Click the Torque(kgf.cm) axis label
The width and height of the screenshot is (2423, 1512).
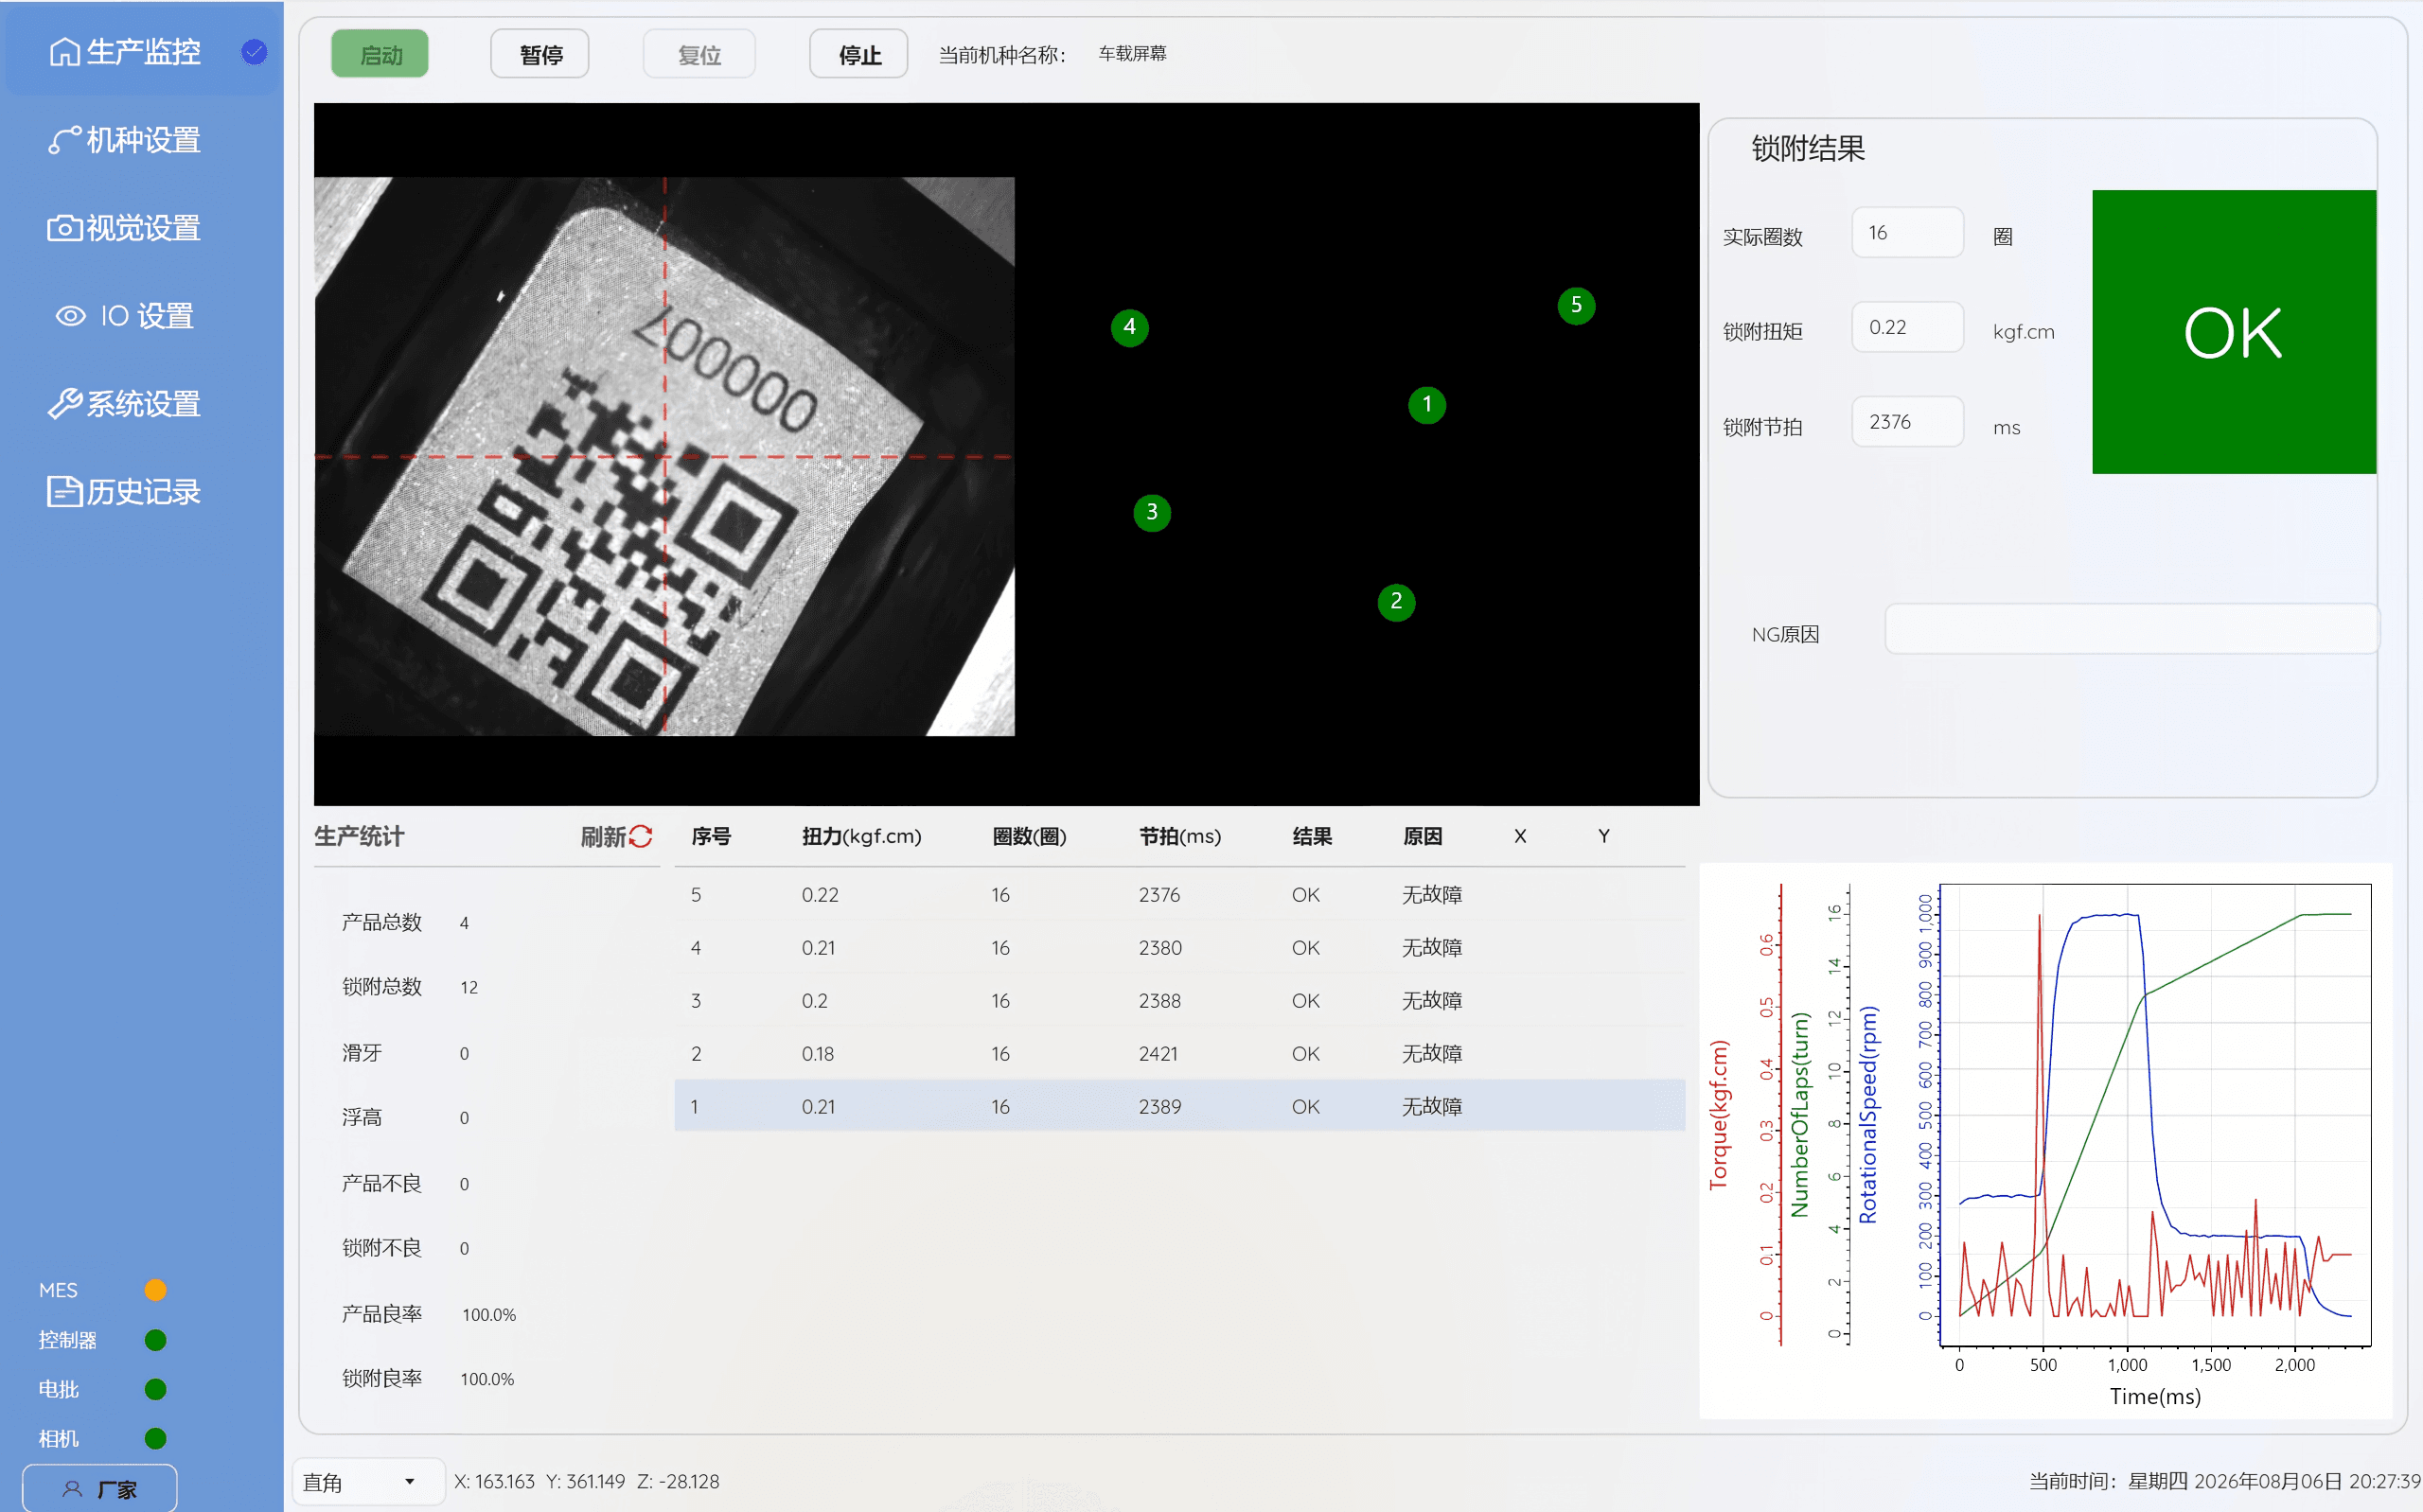(1719, 1115)
